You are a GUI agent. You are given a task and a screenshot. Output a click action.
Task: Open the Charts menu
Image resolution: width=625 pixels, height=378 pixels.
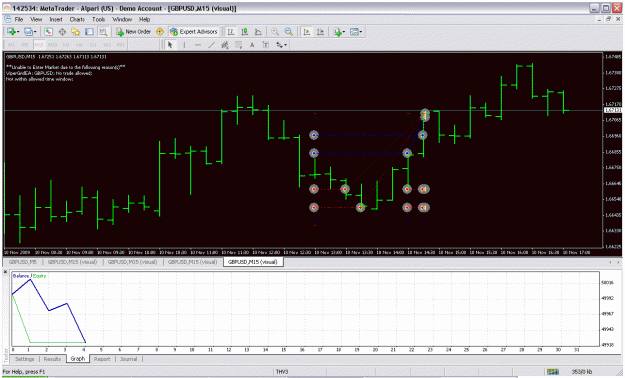77,19
